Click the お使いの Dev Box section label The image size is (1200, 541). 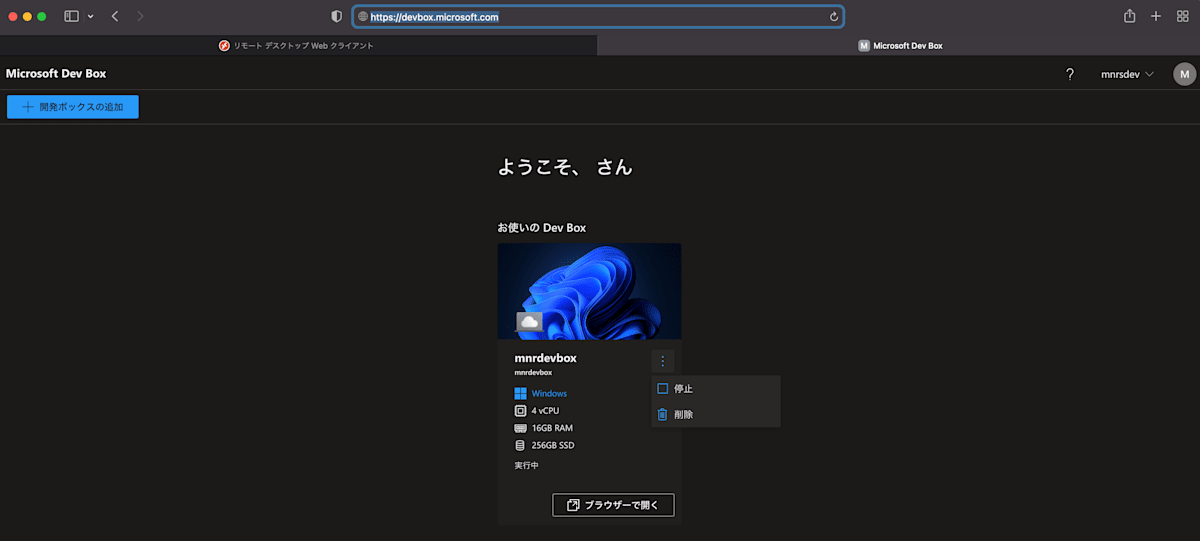(541, 228)
